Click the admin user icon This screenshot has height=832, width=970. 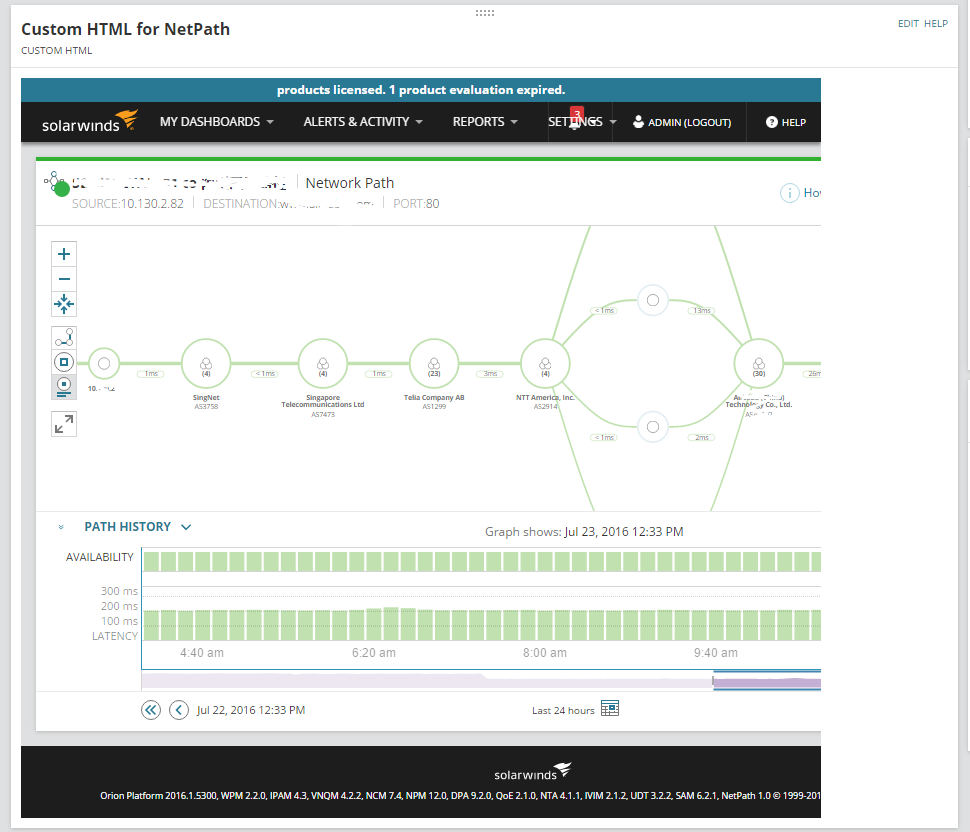pyautogui.click(x=638, y=122)
